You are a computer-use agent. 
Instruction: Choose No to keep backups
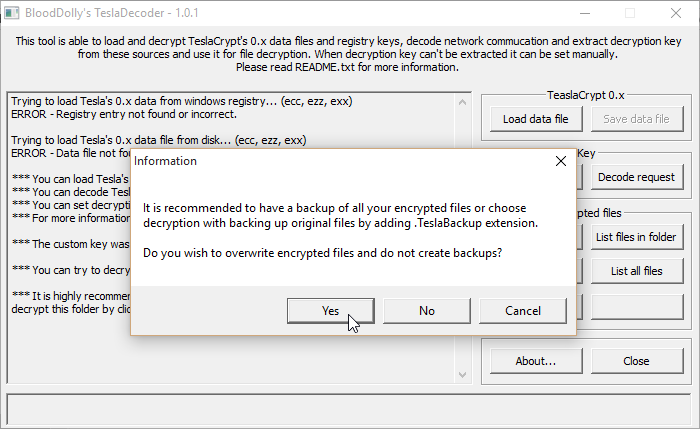427,310
